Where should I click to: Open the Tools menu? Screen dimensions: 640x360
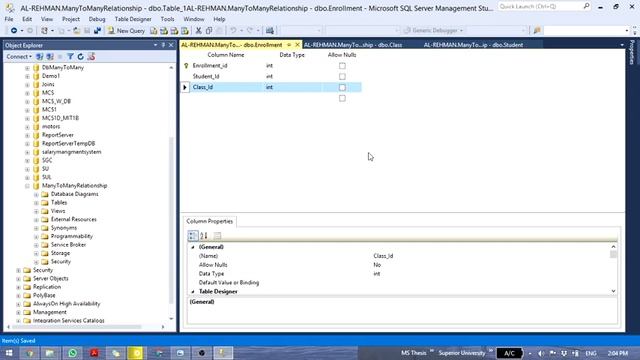tap(167, 19)
